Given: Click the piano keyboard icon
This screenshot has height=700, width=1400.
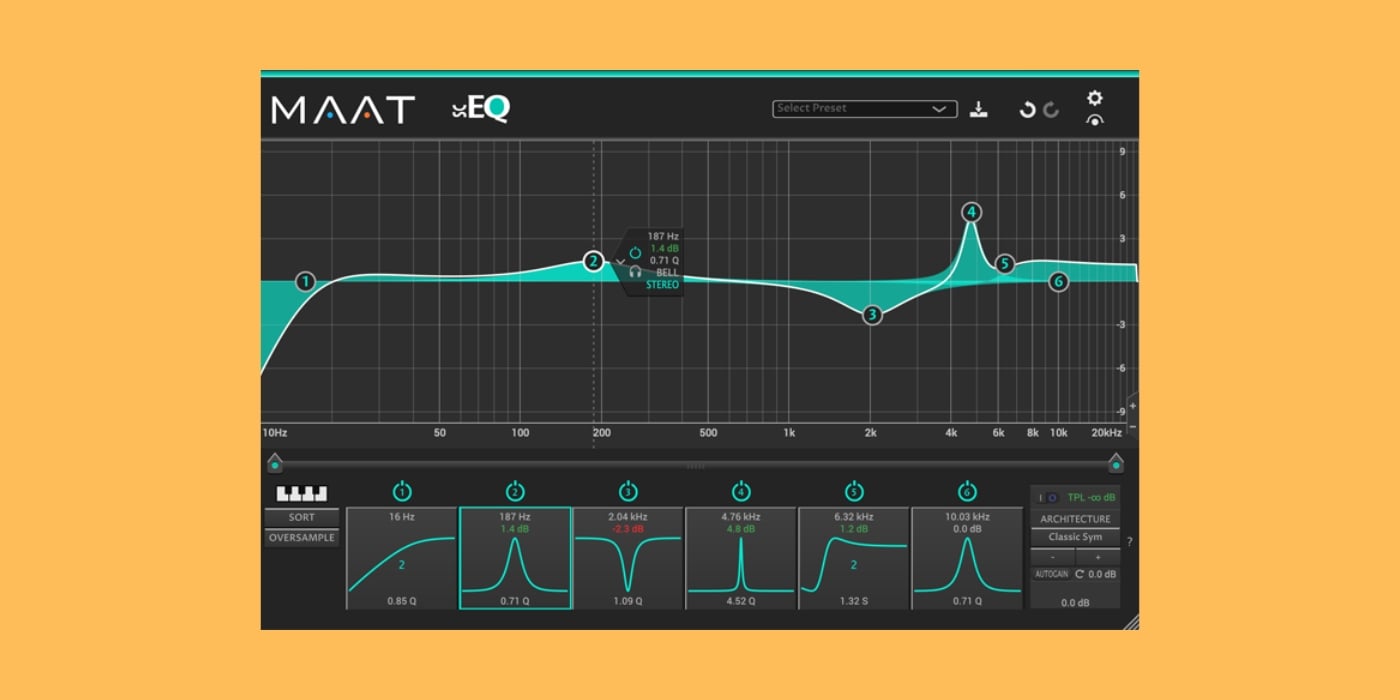Looking at the screenshot, I should pyautogui.click(x=301, y=494).
